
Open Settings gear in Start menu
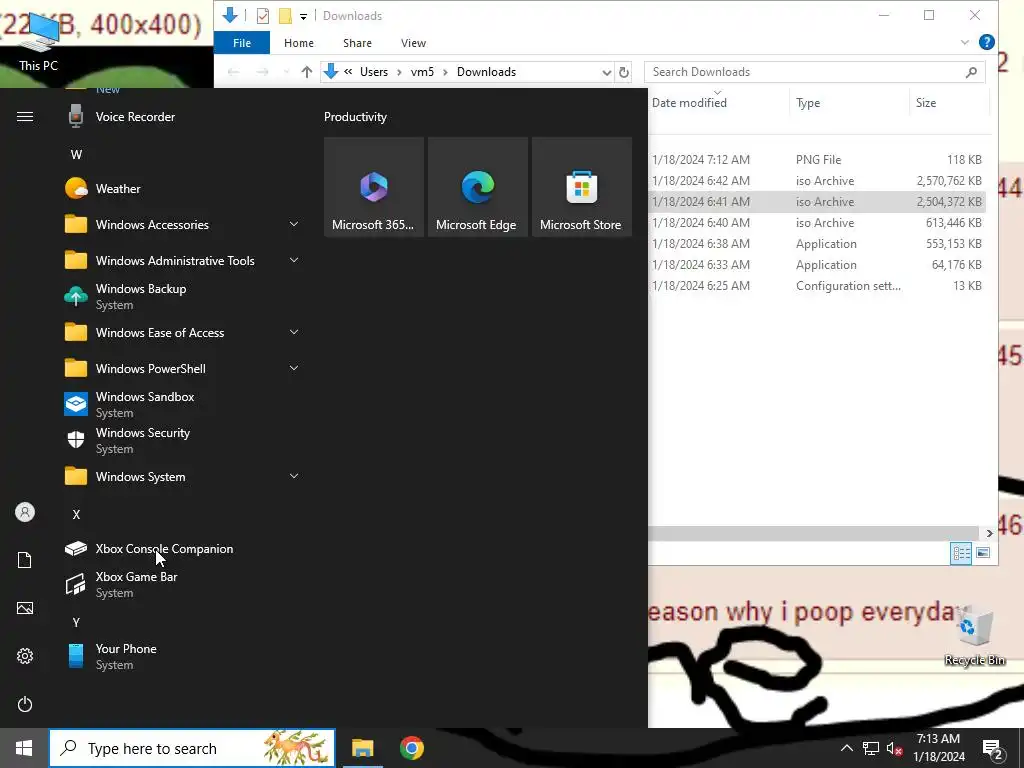(x=25, y=656)
